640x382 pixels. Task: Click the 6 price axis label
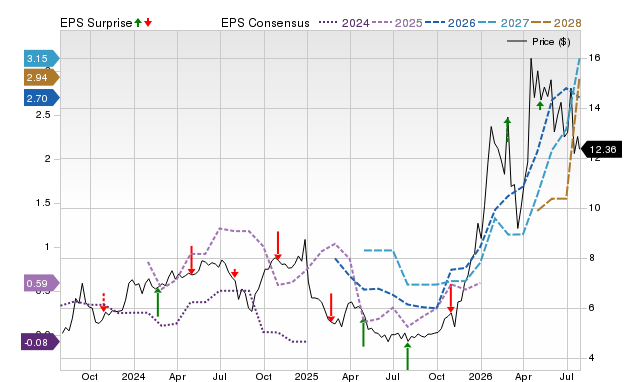point(591,308)
